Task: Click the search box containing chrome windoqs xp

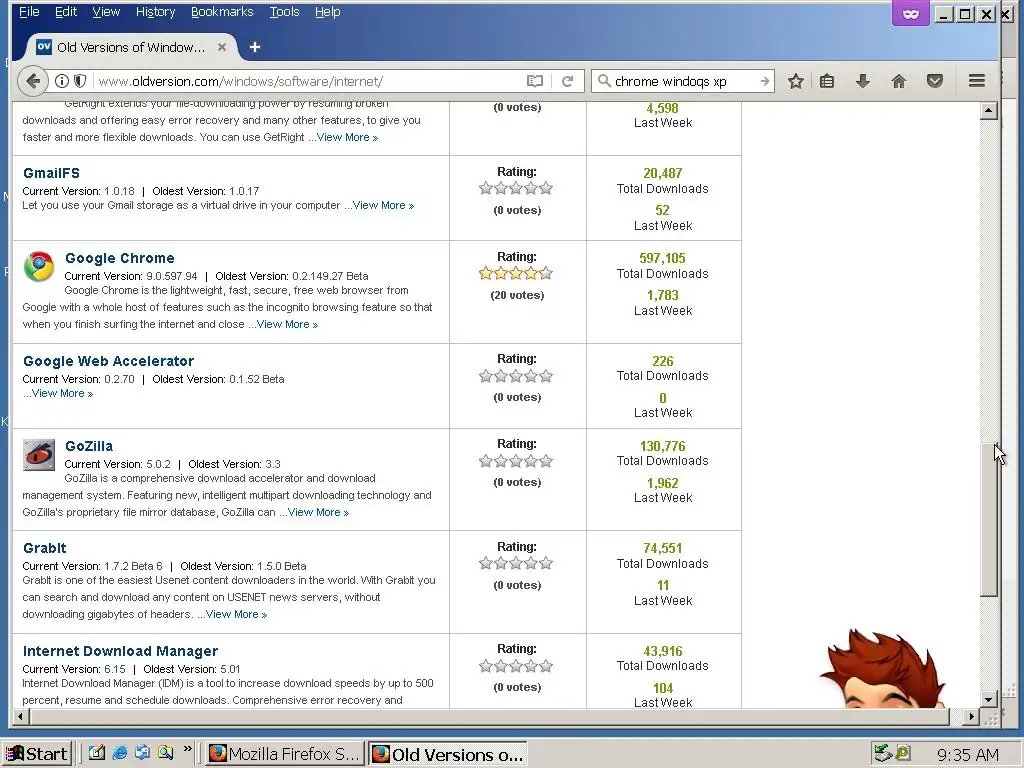Action: click(684, 81)
